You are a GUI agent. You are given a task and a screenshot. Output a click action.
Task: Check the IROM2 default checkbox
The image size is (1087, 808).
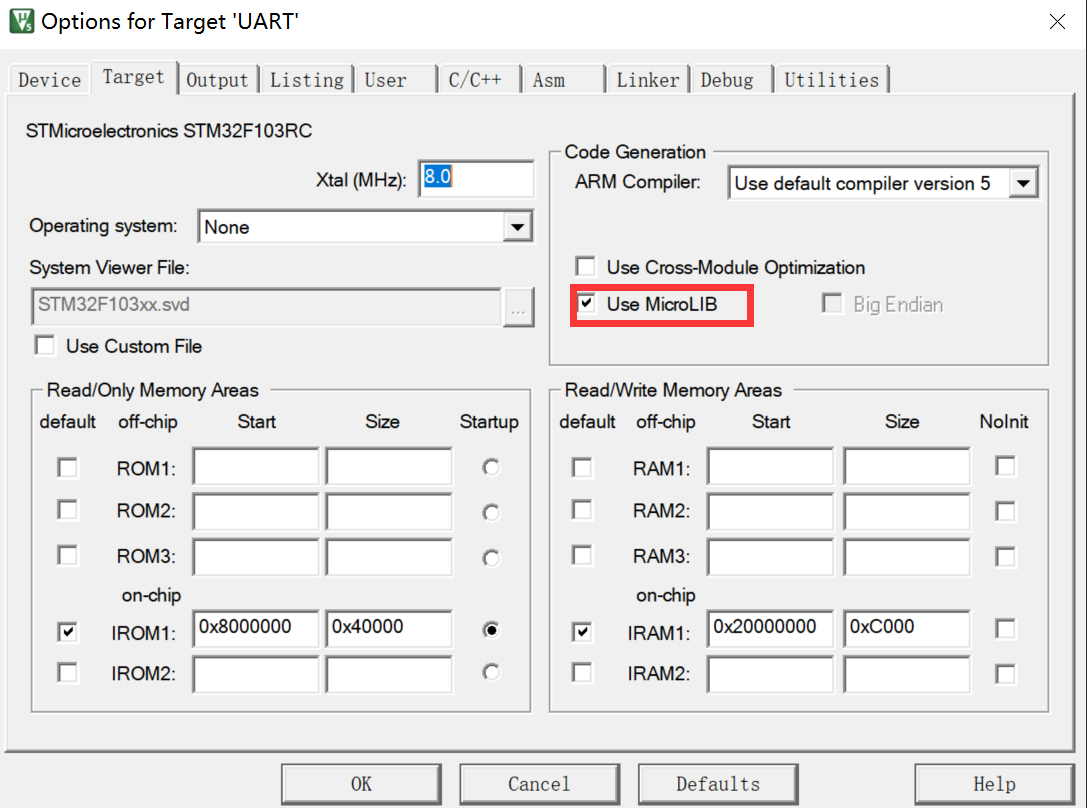[67, 673]
